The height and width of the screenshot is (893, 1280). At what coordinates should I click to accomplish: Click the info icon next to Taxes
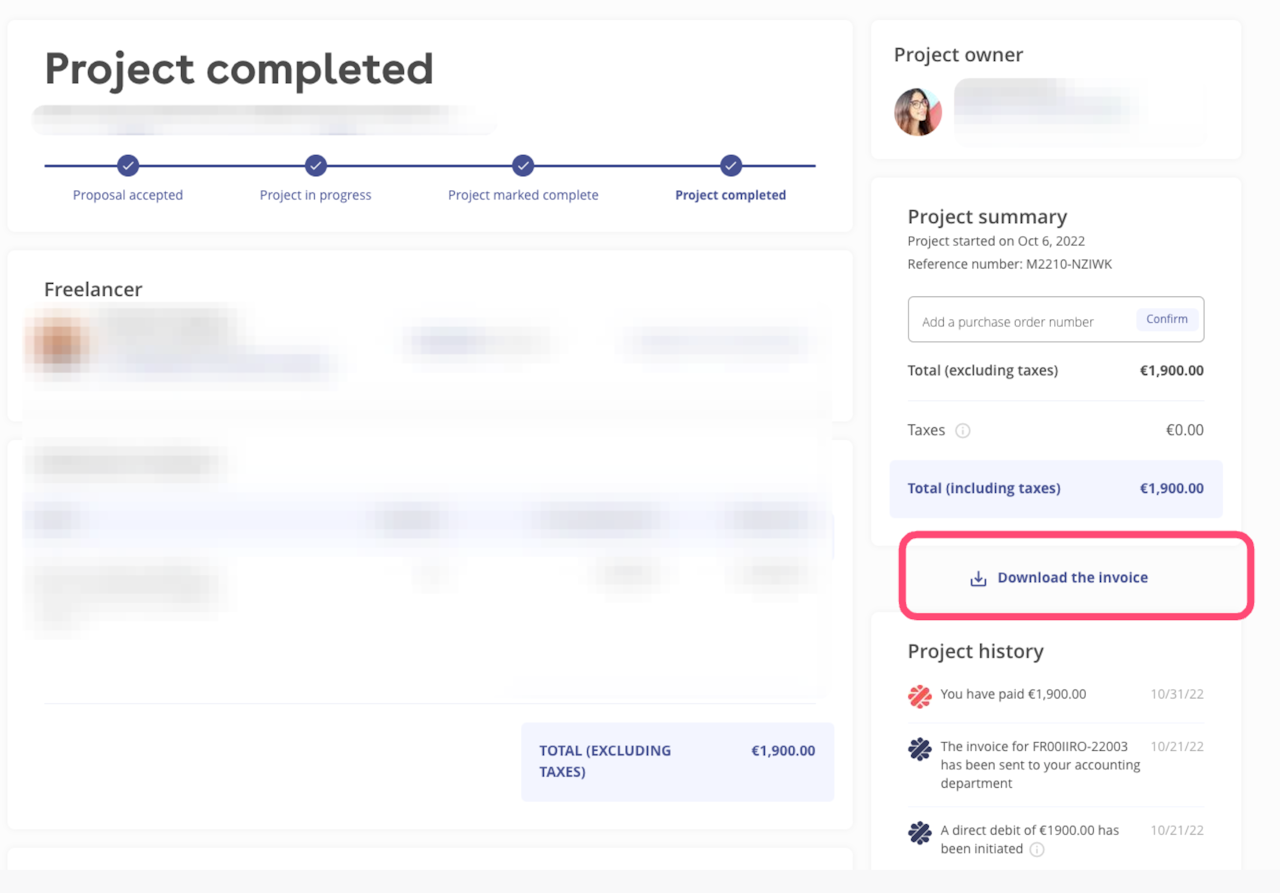tap(963, 431)
